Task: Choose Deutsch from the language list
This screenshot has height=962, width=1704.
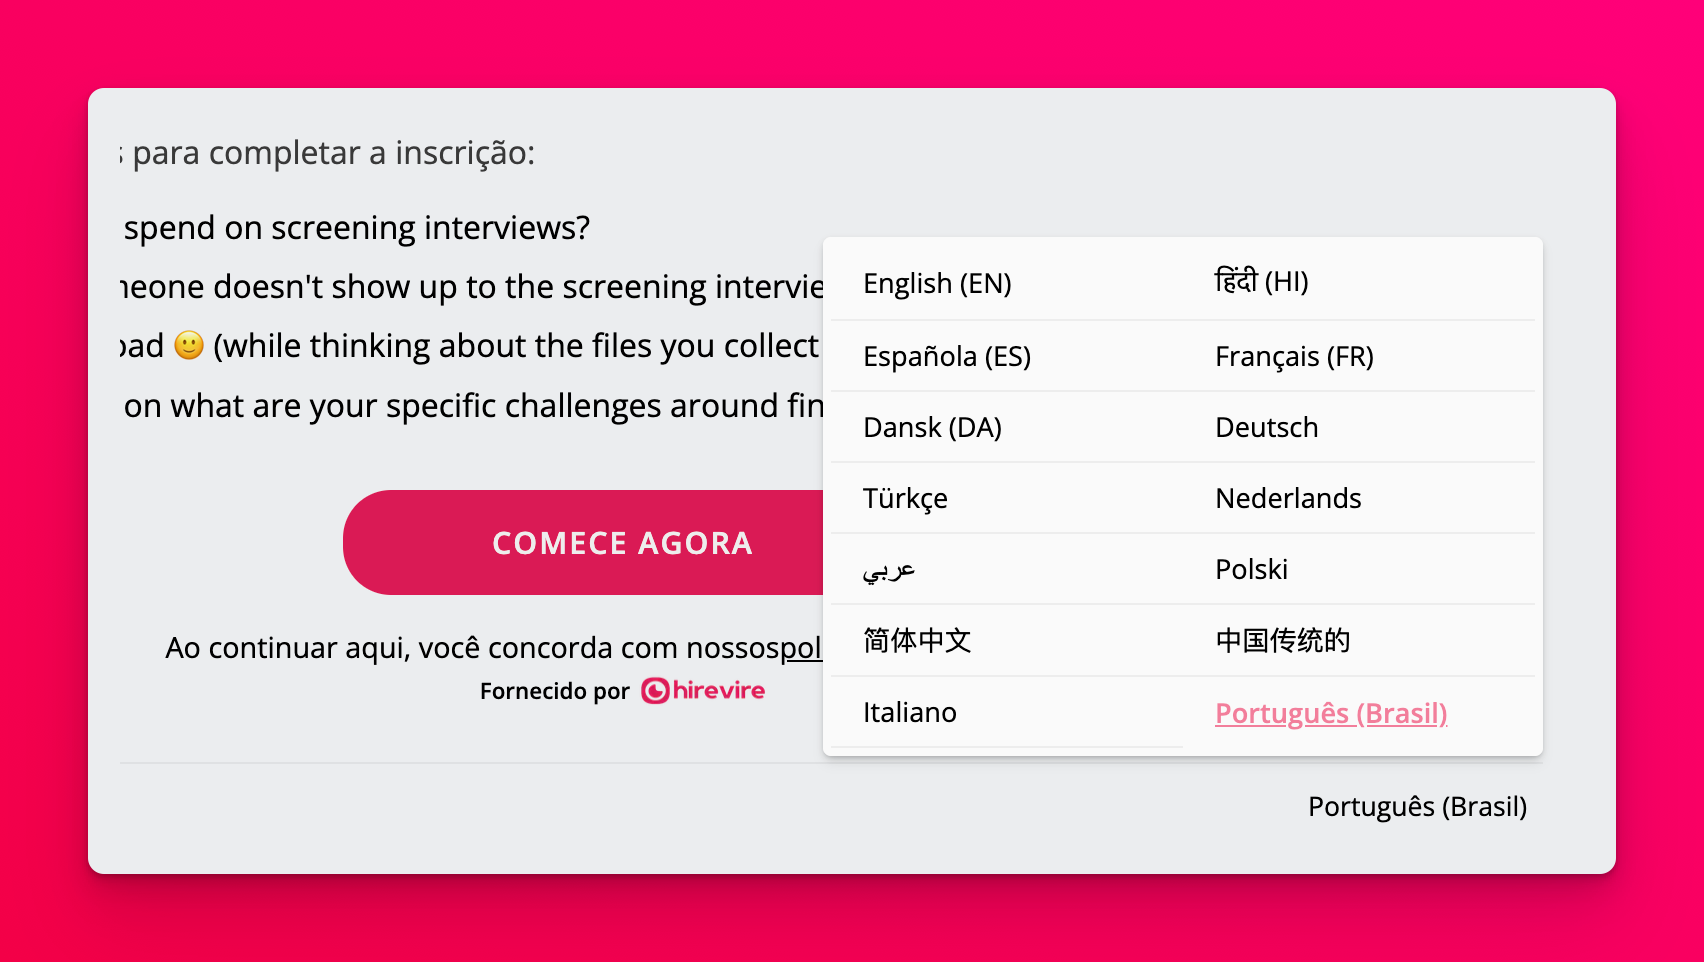Action: pyautogui.click(x=1266, y=427)
